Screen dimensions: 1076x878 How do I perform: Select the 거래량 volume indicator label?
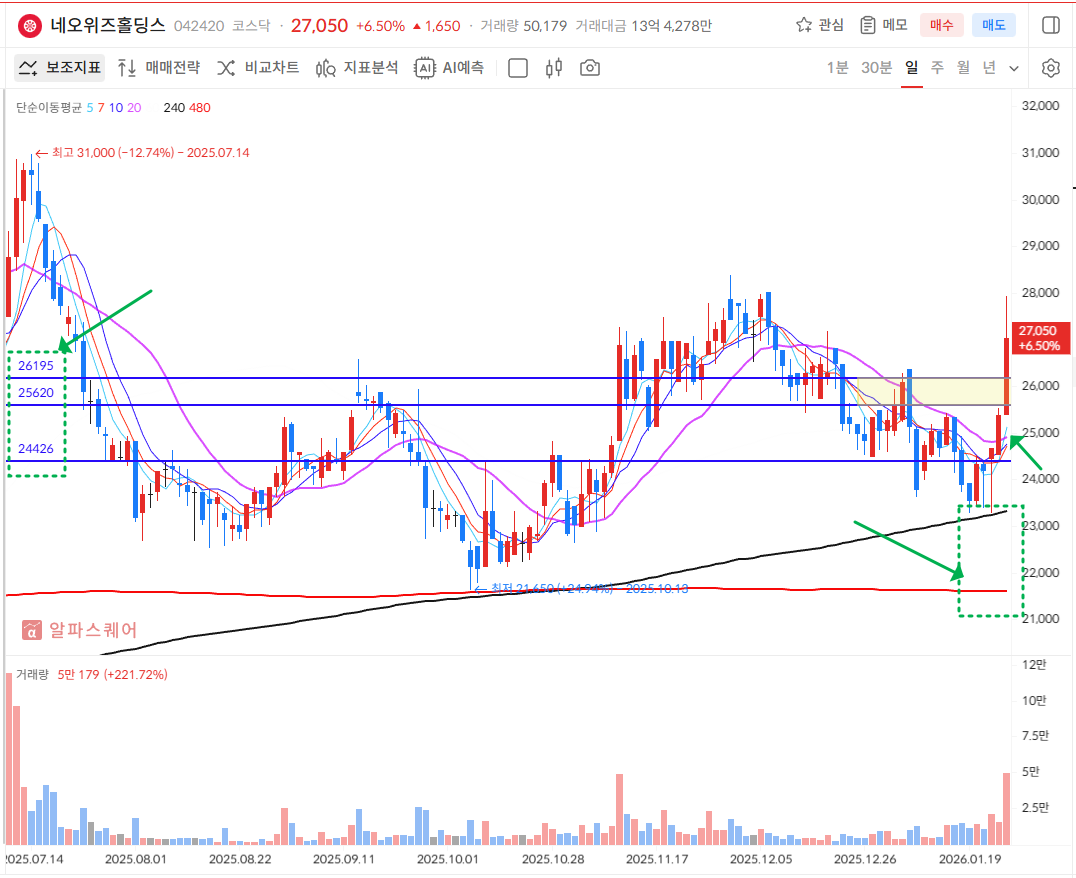[x=32, y=675]
